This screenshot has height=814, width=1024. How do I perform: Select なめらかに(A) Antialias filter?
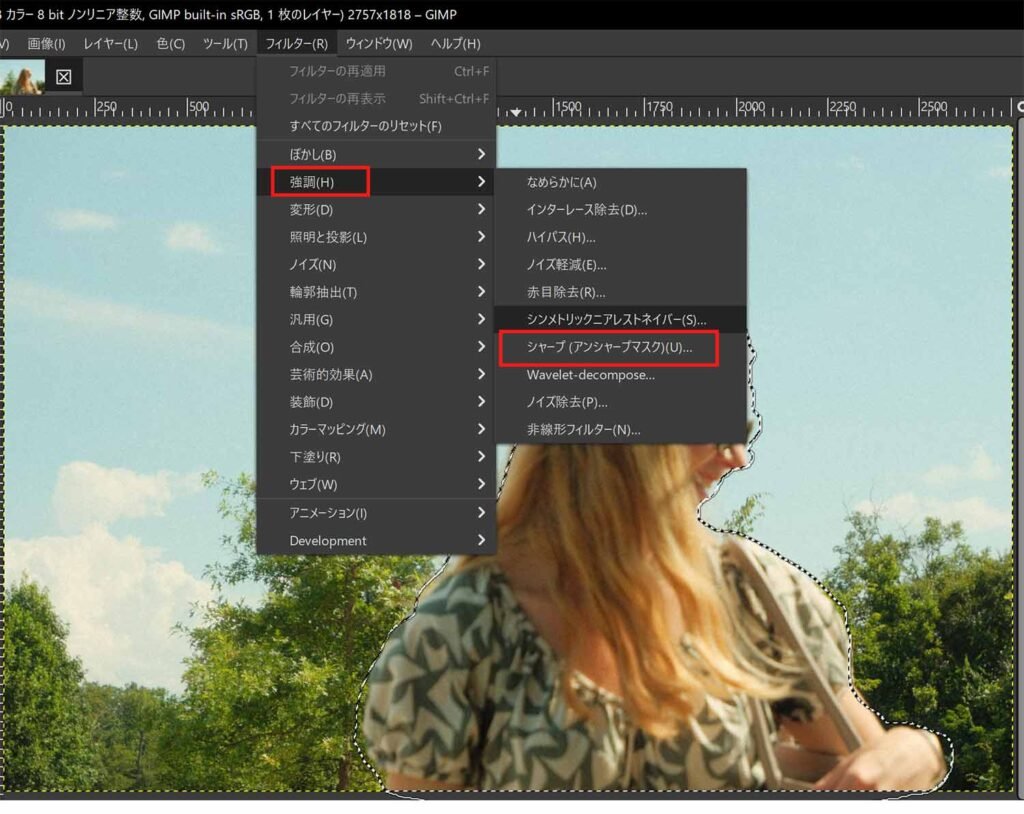[x=561, y=182]
